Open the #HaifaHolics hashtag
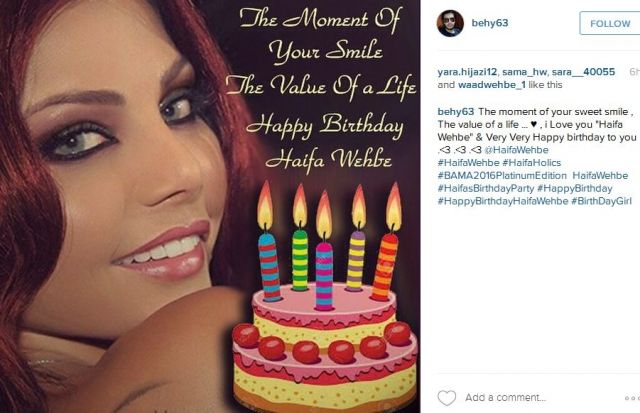Viewport: 640px width, 413px height. tap(531, 163)
